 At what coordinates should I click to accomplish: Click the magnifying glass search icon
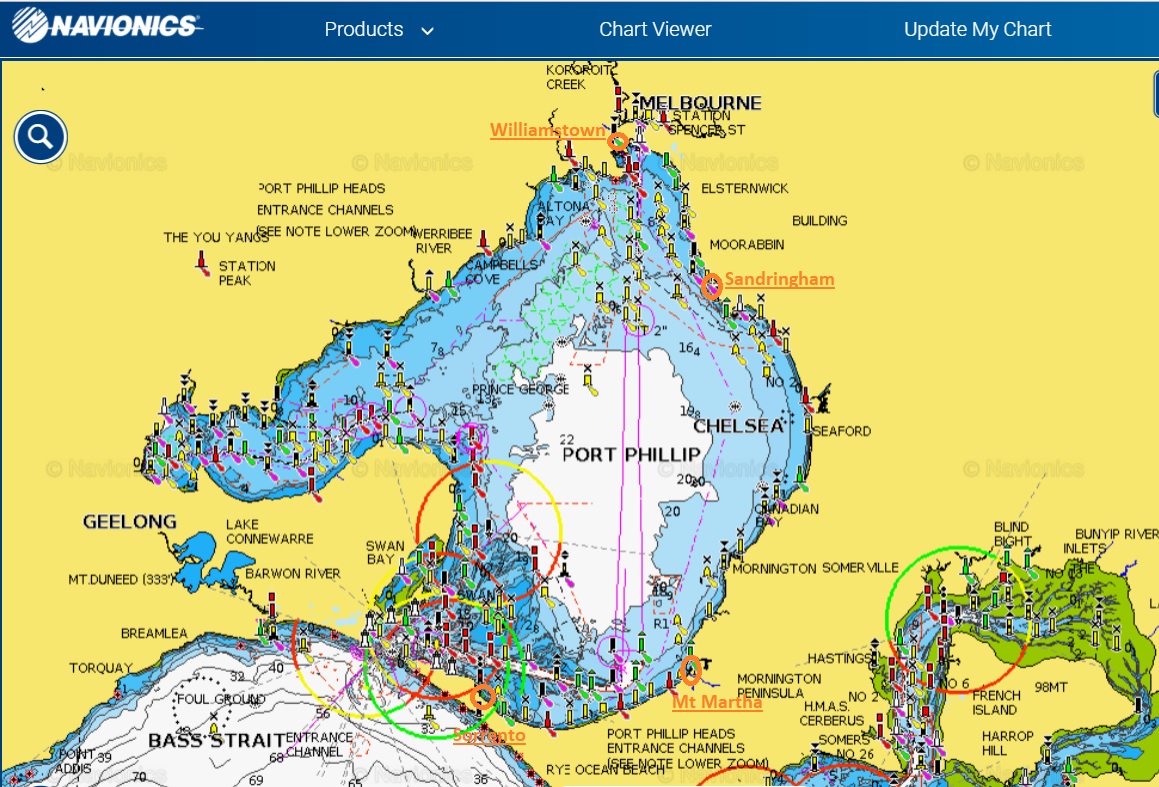40,137
